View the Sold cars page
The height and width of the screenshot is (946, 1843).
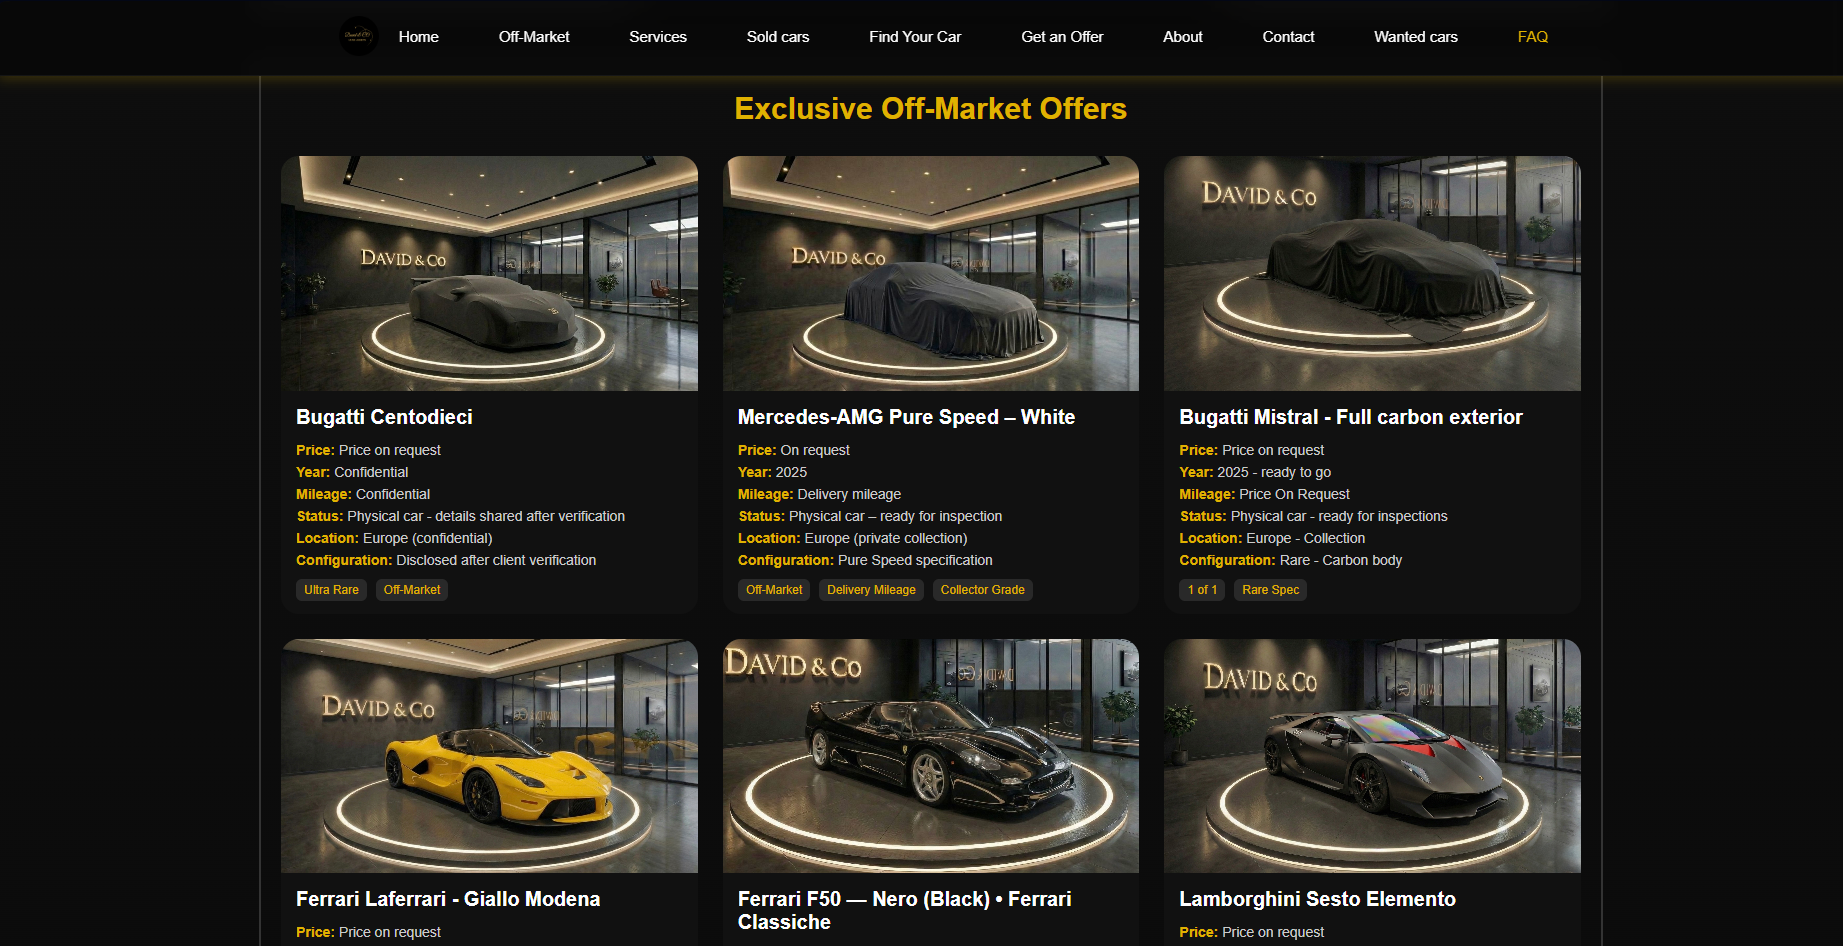[777, 37]
